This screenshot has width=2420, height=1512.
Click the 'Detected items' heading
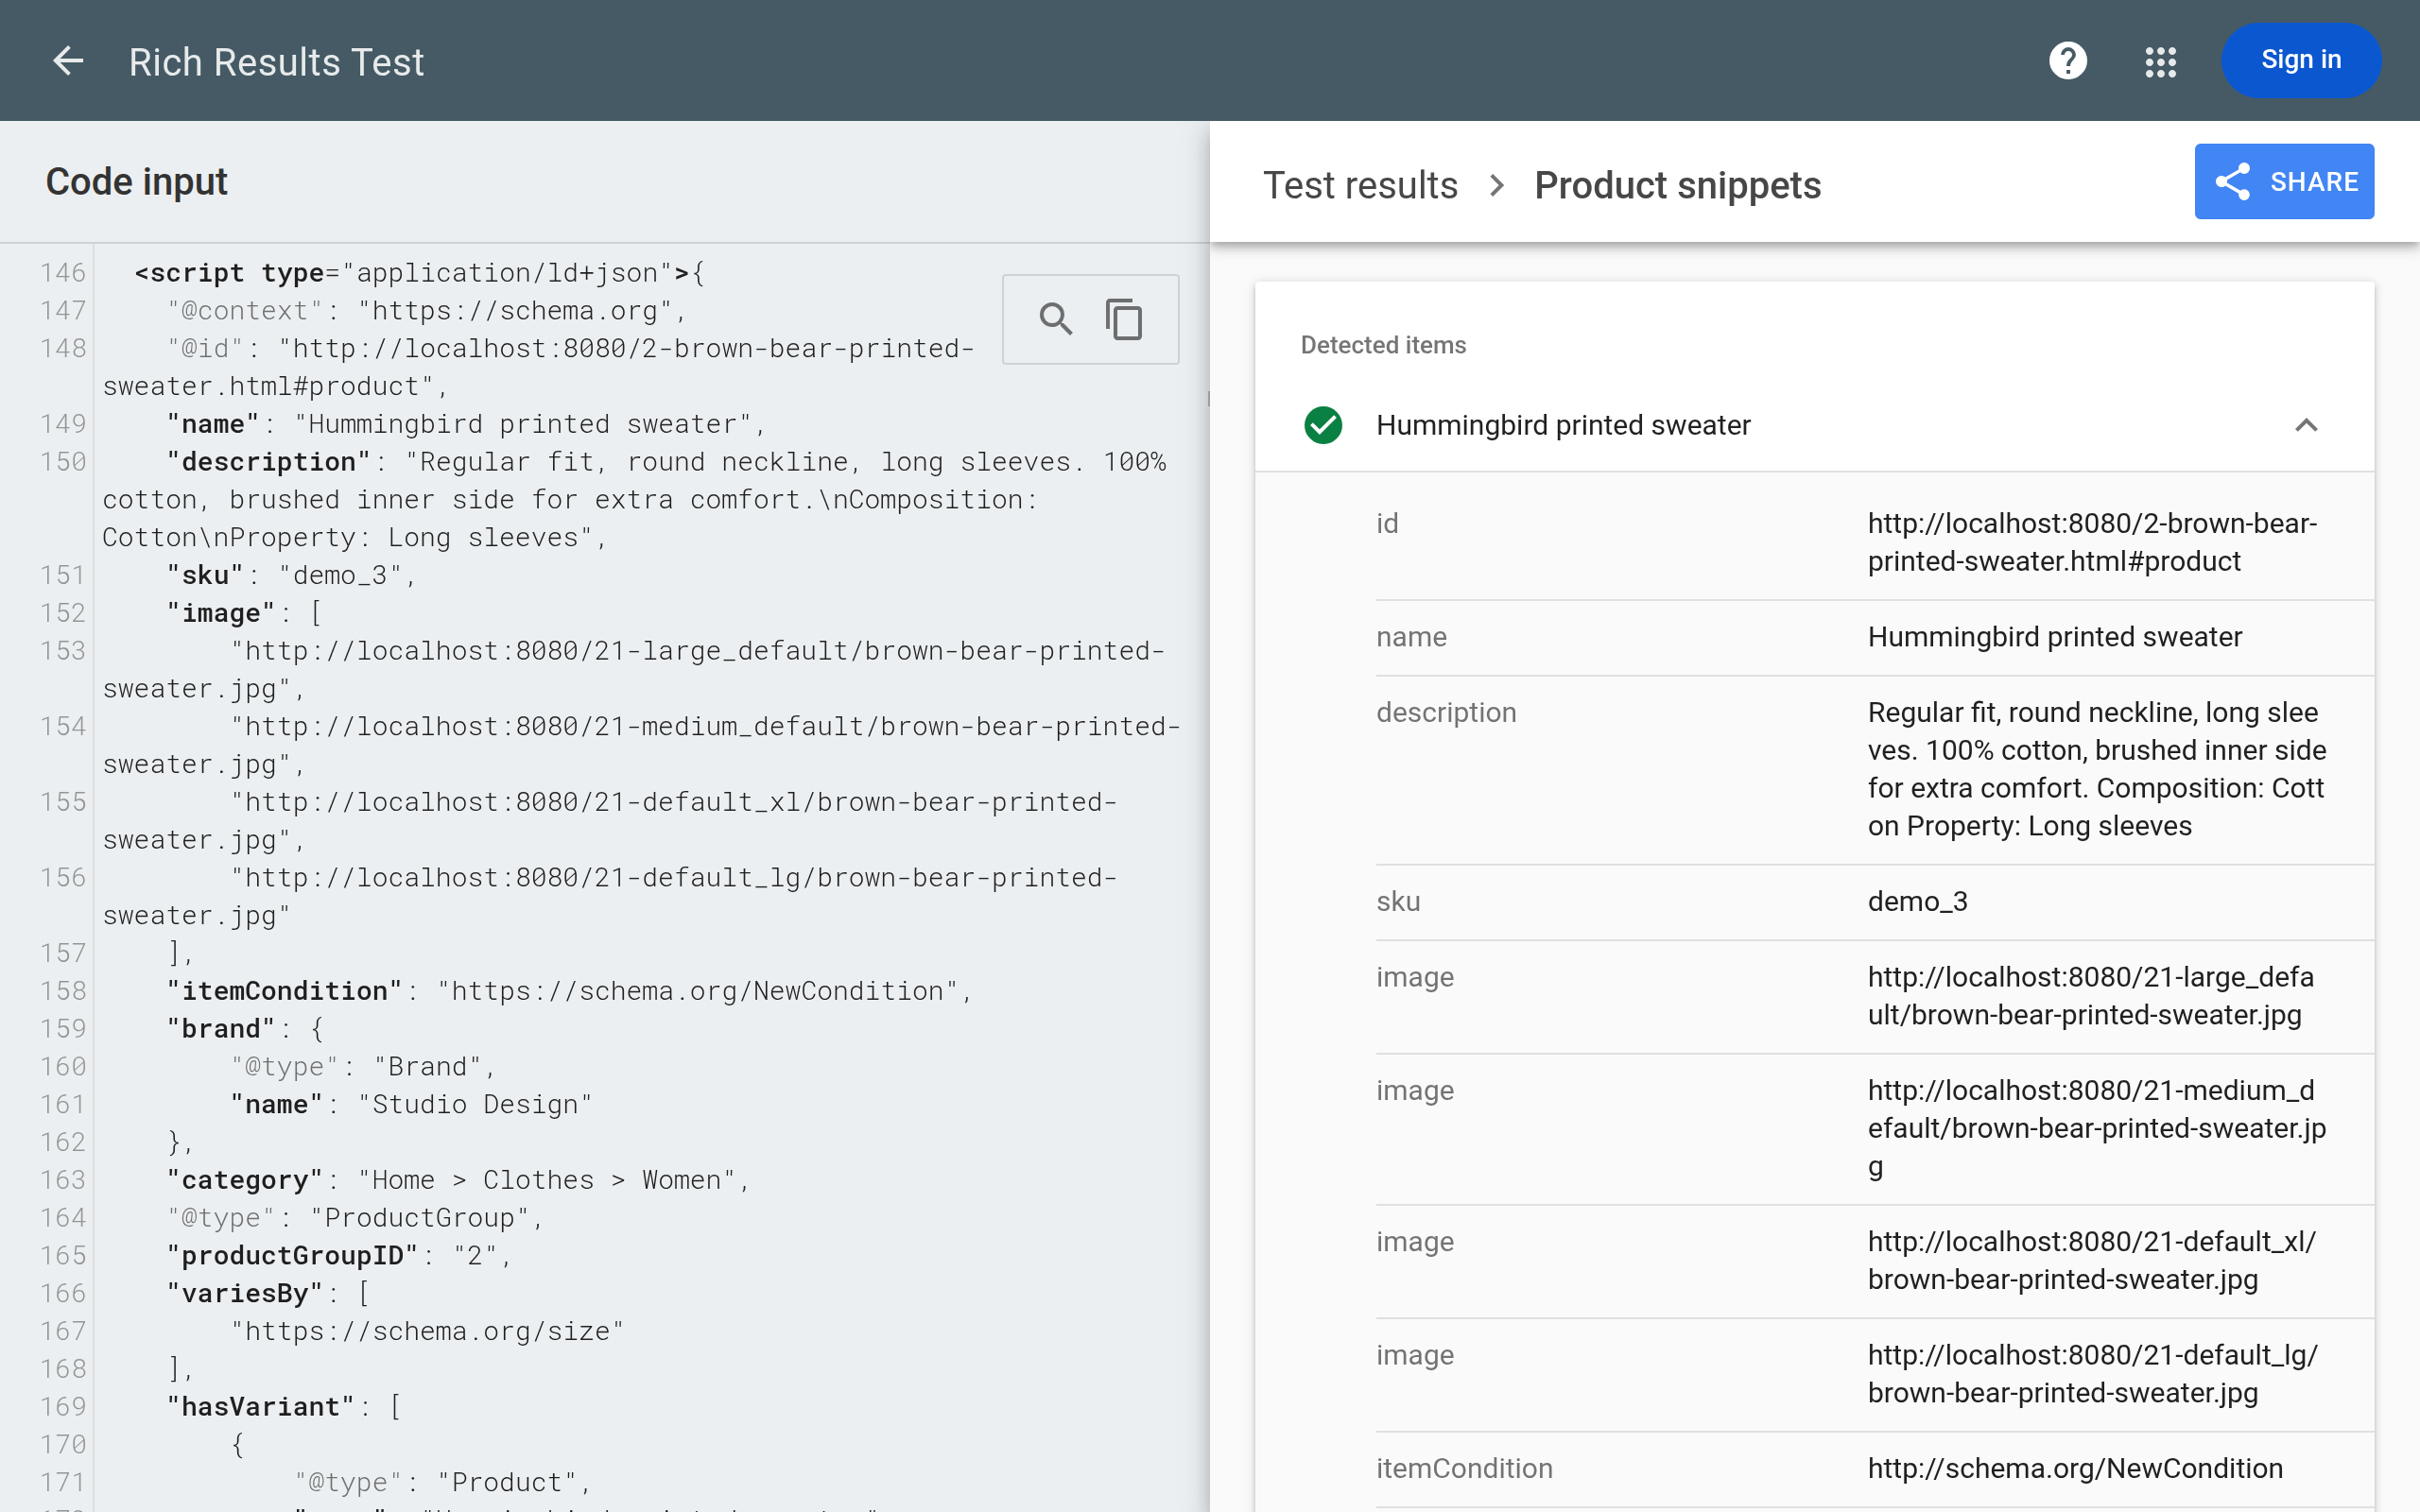[x=1383, y=345]
